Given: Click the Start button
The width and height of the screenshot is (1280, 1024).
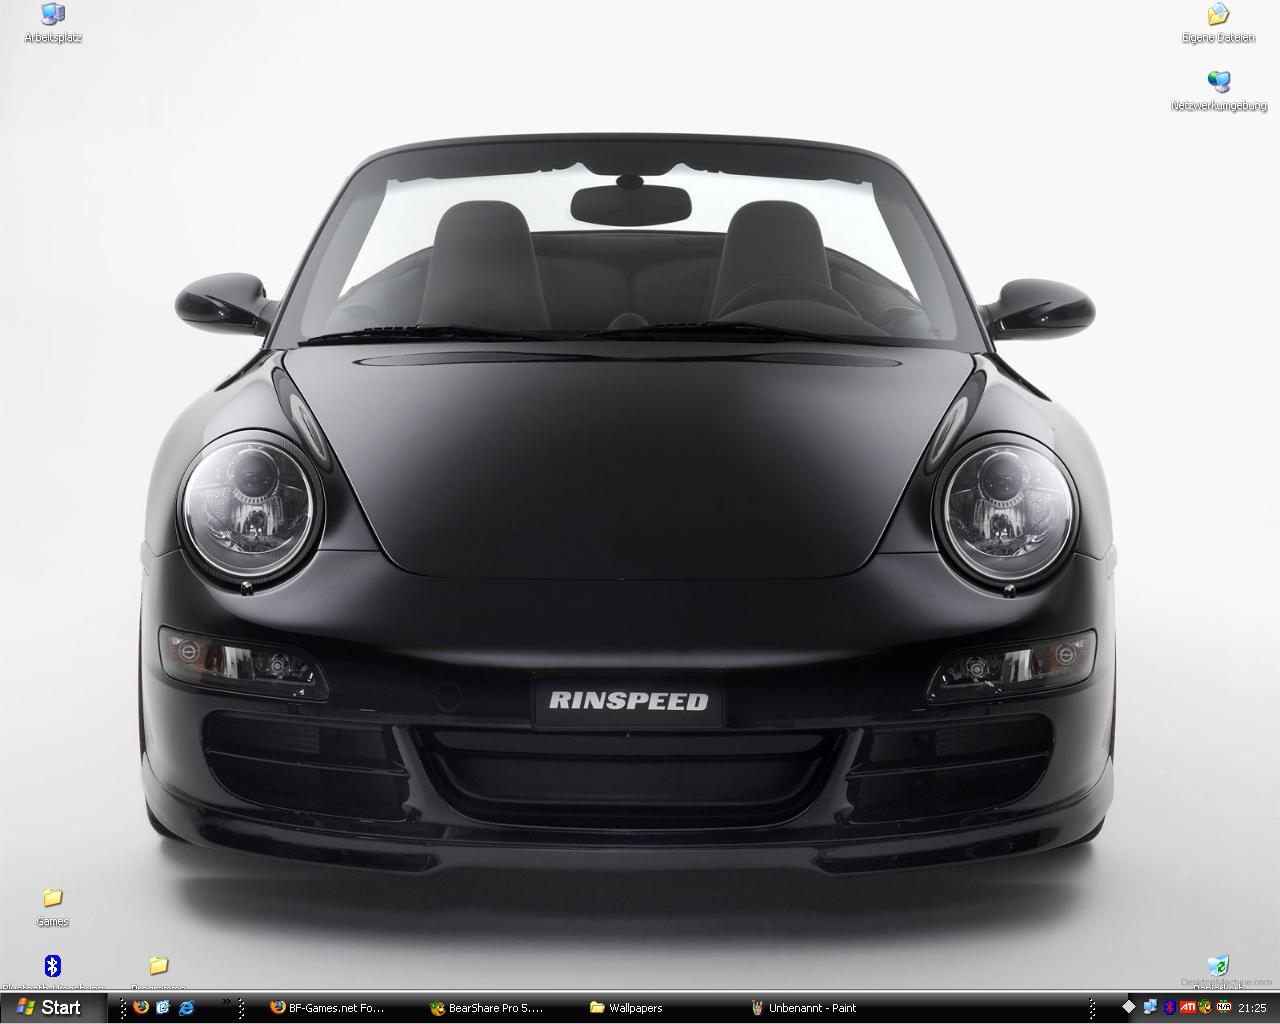Looking at the screenshot, I should 54,1007.
